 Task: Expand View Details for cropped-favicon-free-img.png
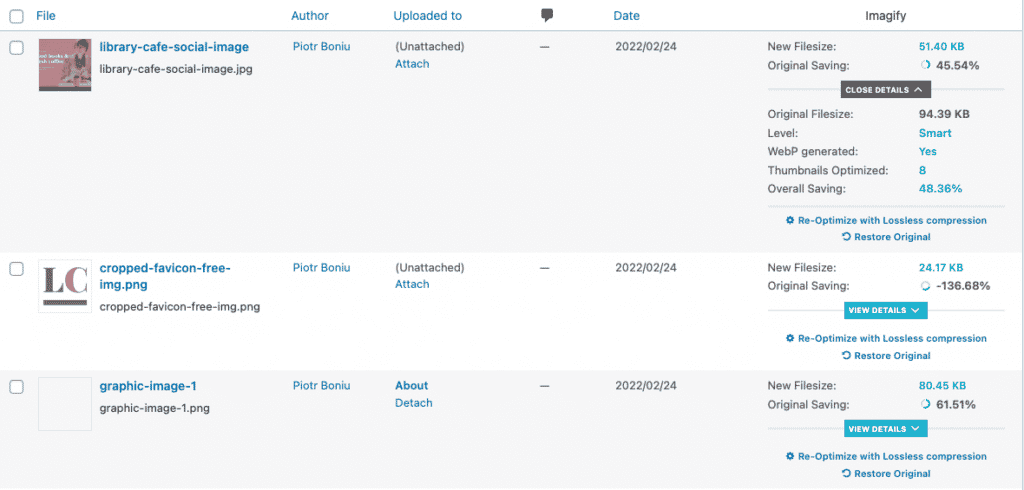tap(885, 311)
